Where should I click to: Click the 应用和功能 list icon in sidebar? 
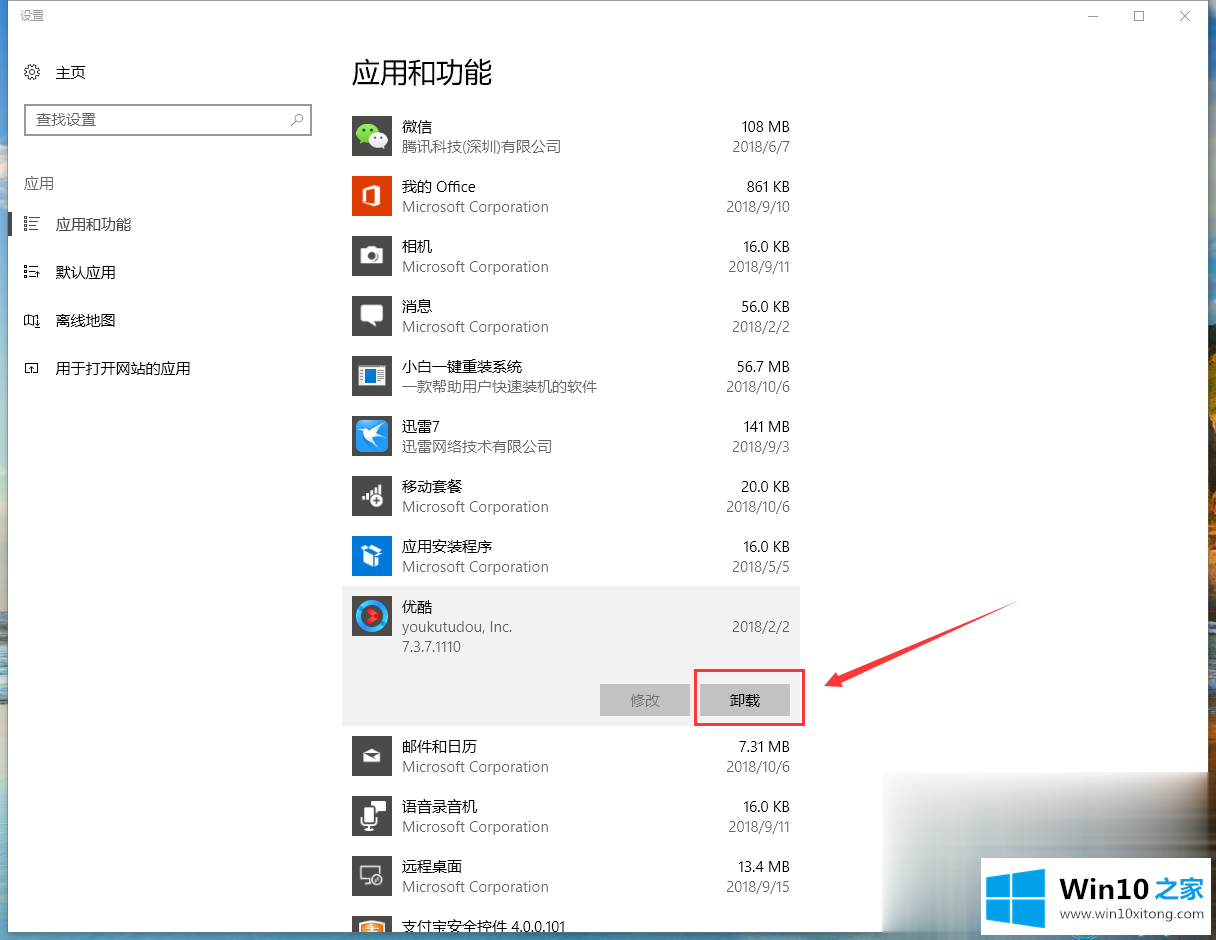(x=32, y=224)
